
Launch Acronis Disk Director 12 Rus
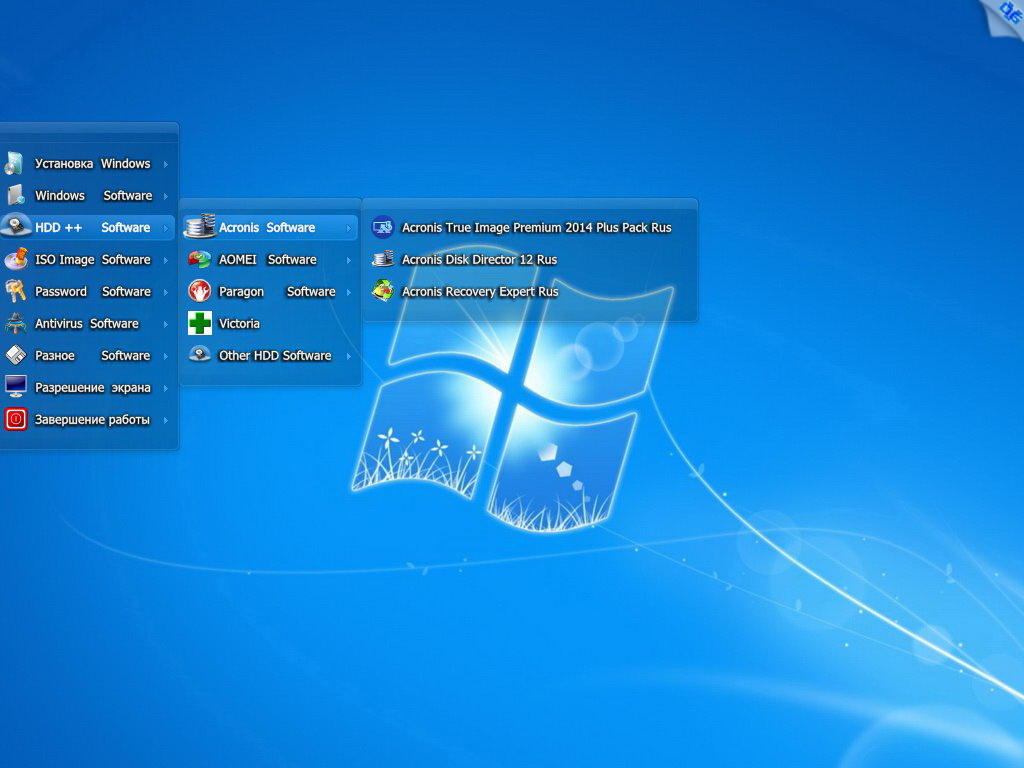(479, 259)
